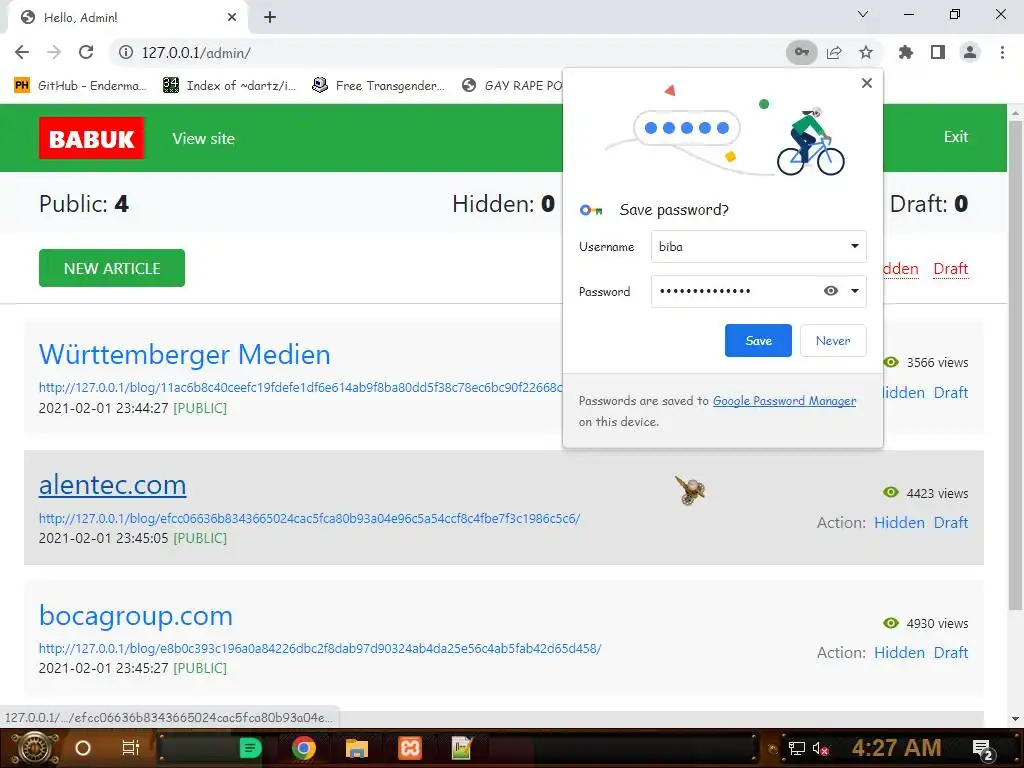This screenshot has width=1024, height=768.
Task: Open the steampunk Start button
Action: [x=35, y=748]
